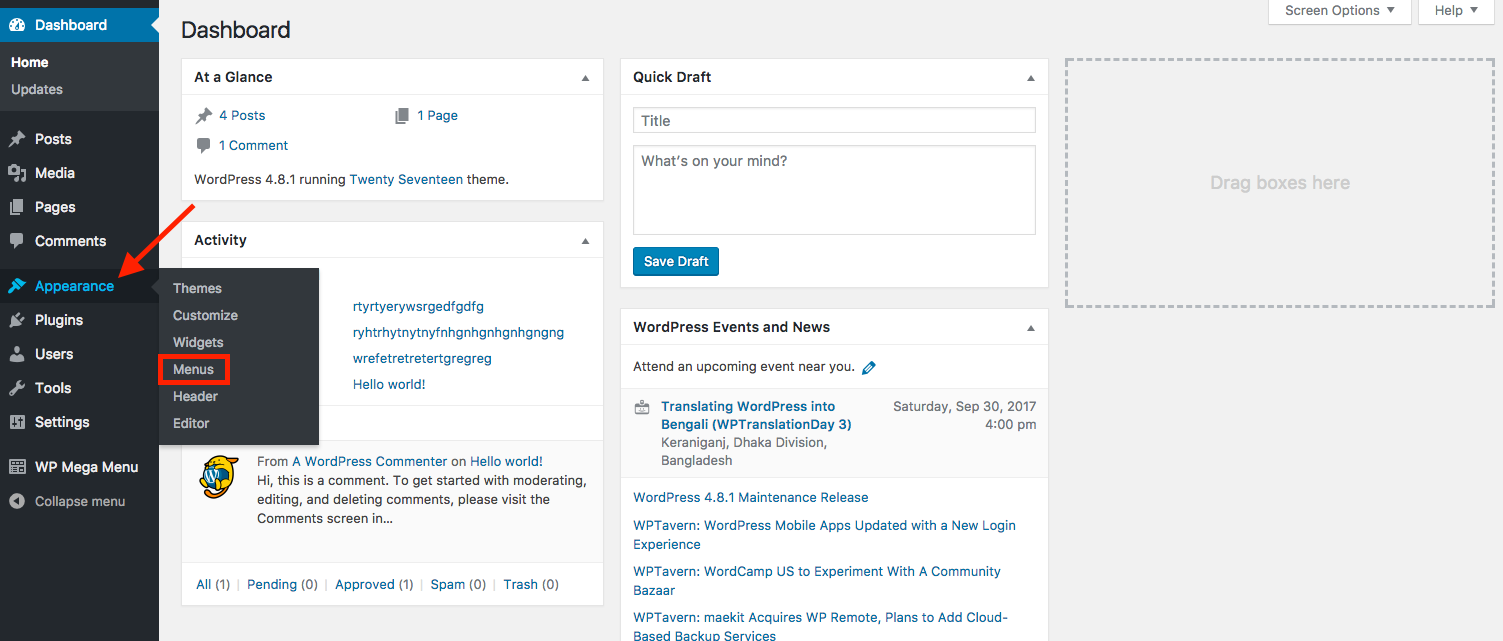
Task: Click the pencil icon to edit event location
Action: 869,368
